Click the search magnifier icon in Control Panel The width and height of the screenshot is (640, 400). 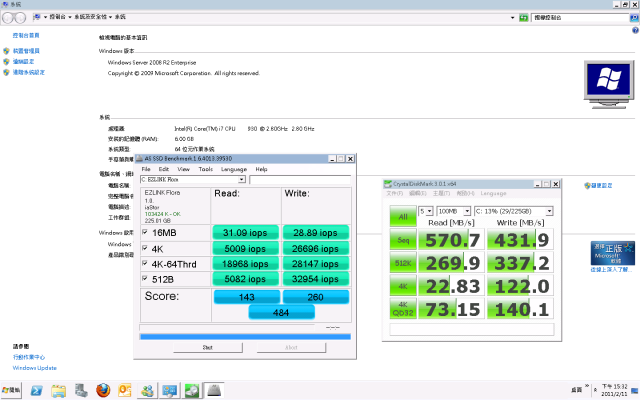[x=634, y=18]
